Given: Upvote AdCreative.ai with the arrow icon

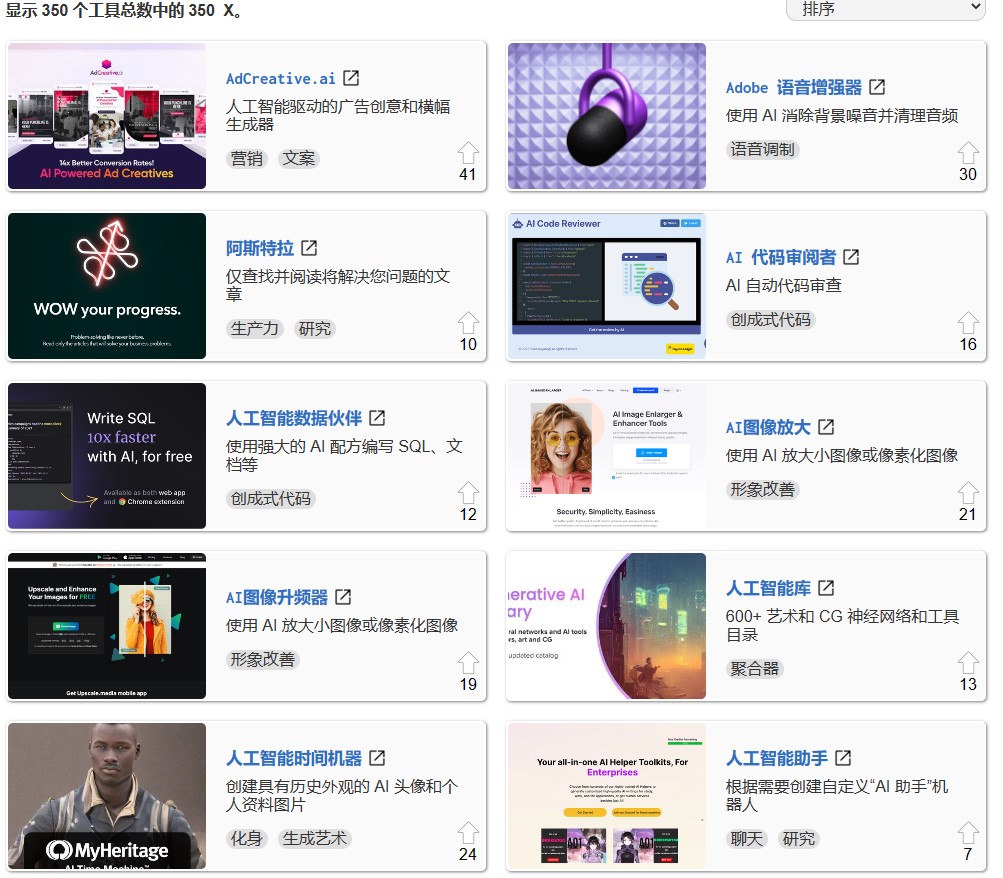Looking at the screenshot, I should click(x=468, y=153).
